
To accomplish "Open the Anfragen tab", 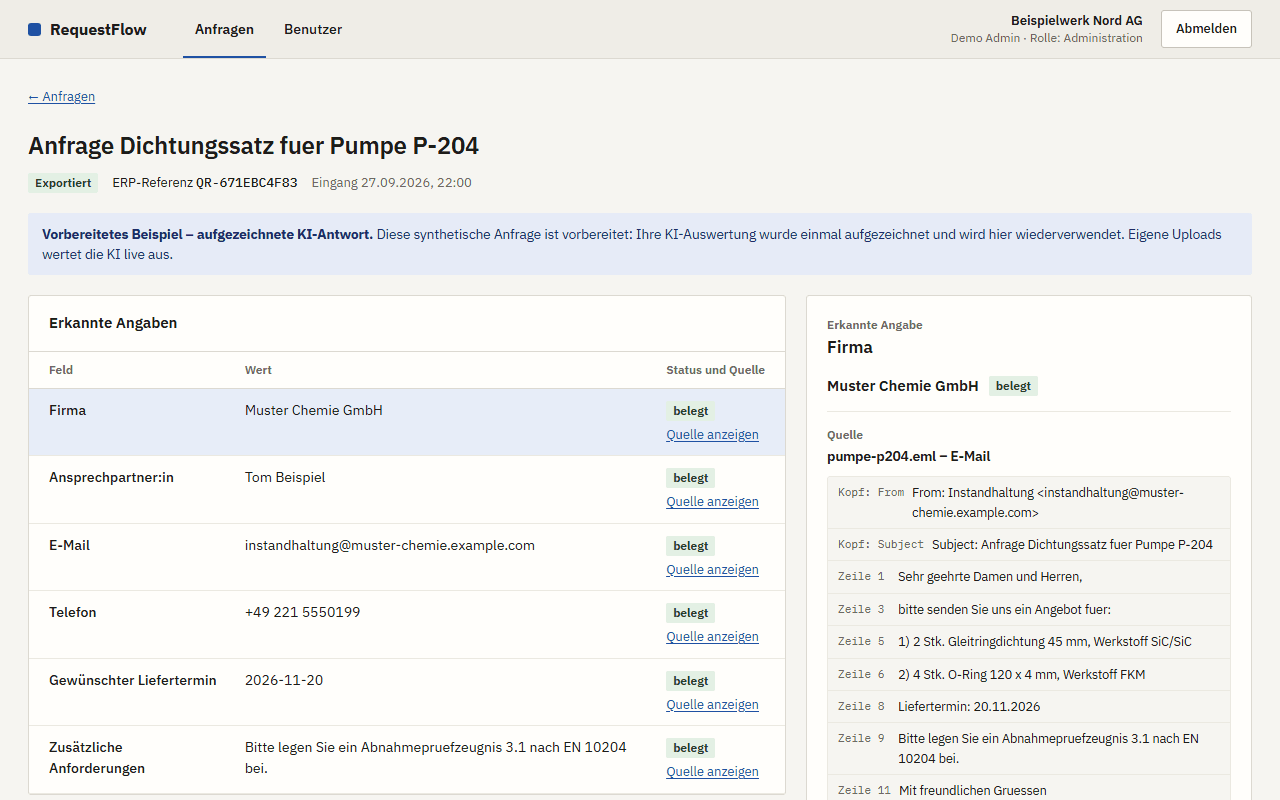I will 224,29.
